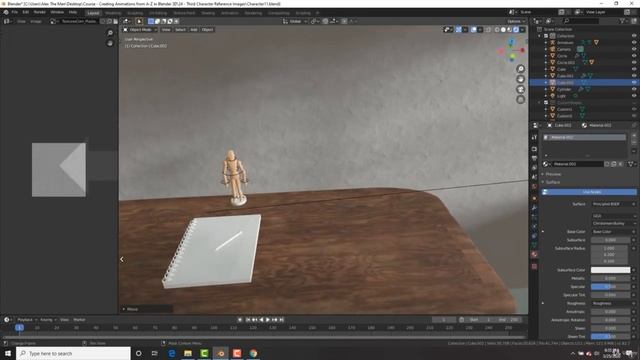This screenshot has width=640, height=360.
Task: Switch to the Layout workspace tab
Action: coord(93,13)
